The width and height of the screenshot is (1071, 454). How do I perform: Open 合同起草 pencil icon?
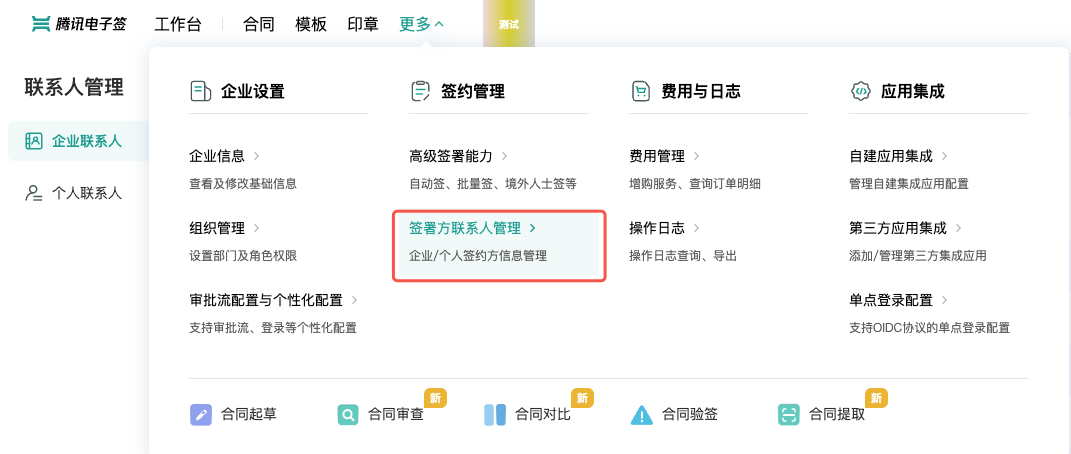click(201, 414)
